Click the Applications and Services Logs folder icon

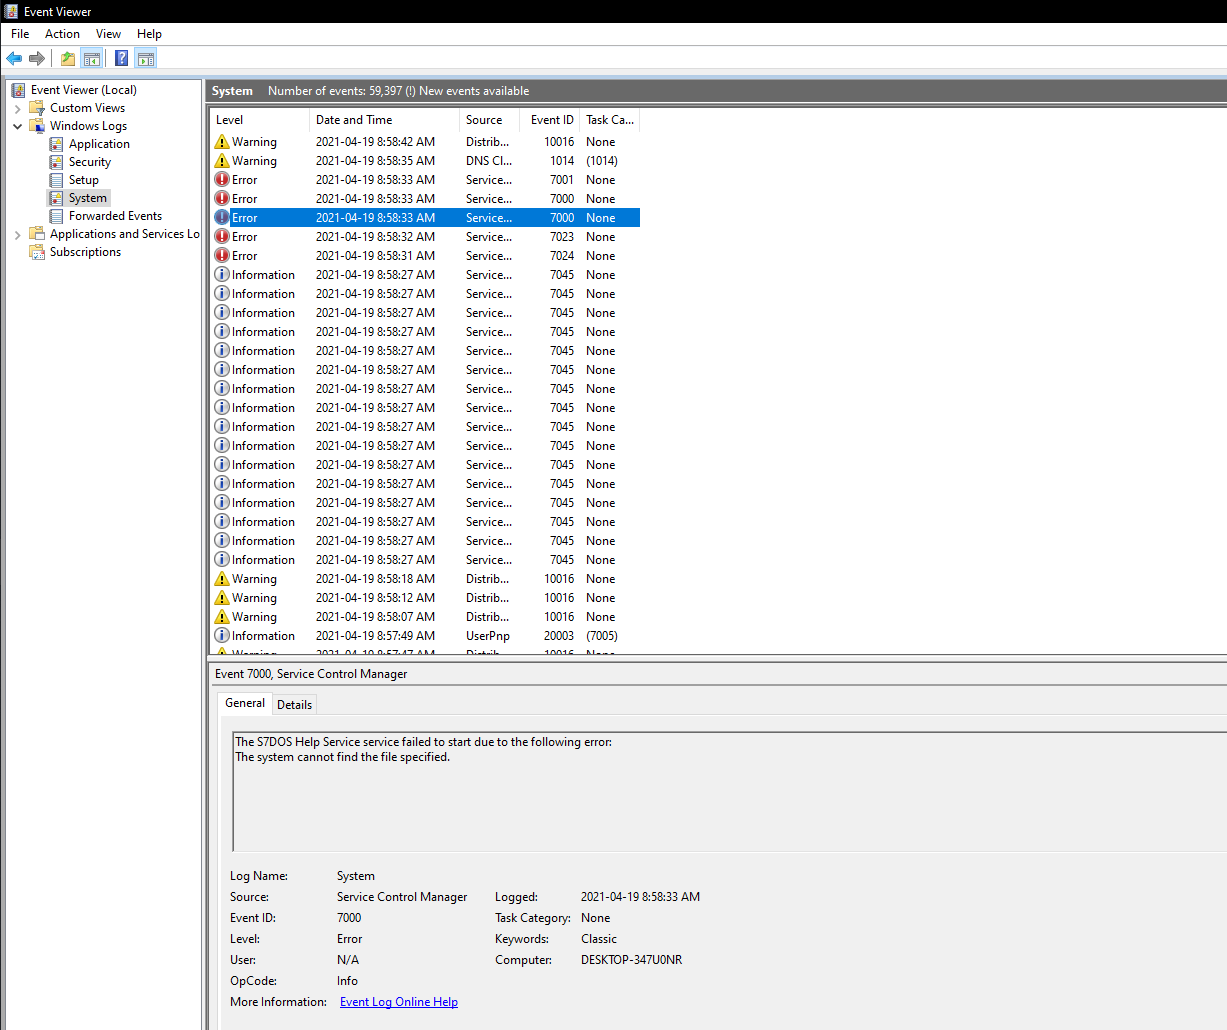37,234
